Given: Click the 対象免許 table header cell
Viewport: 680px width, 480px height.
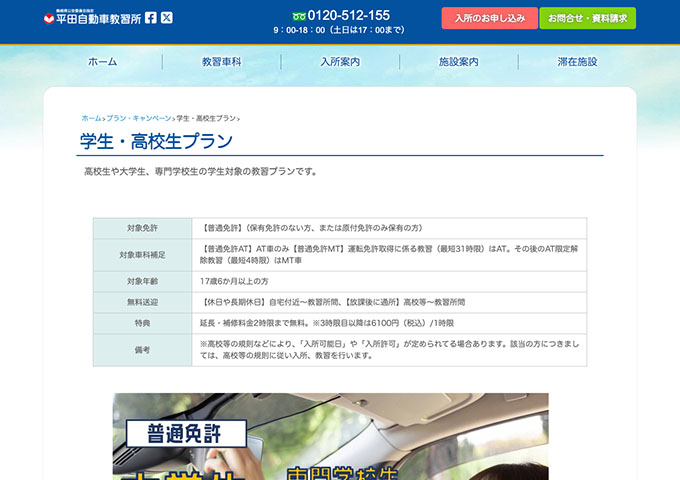Looking at the screenshot, I should 143,228.
